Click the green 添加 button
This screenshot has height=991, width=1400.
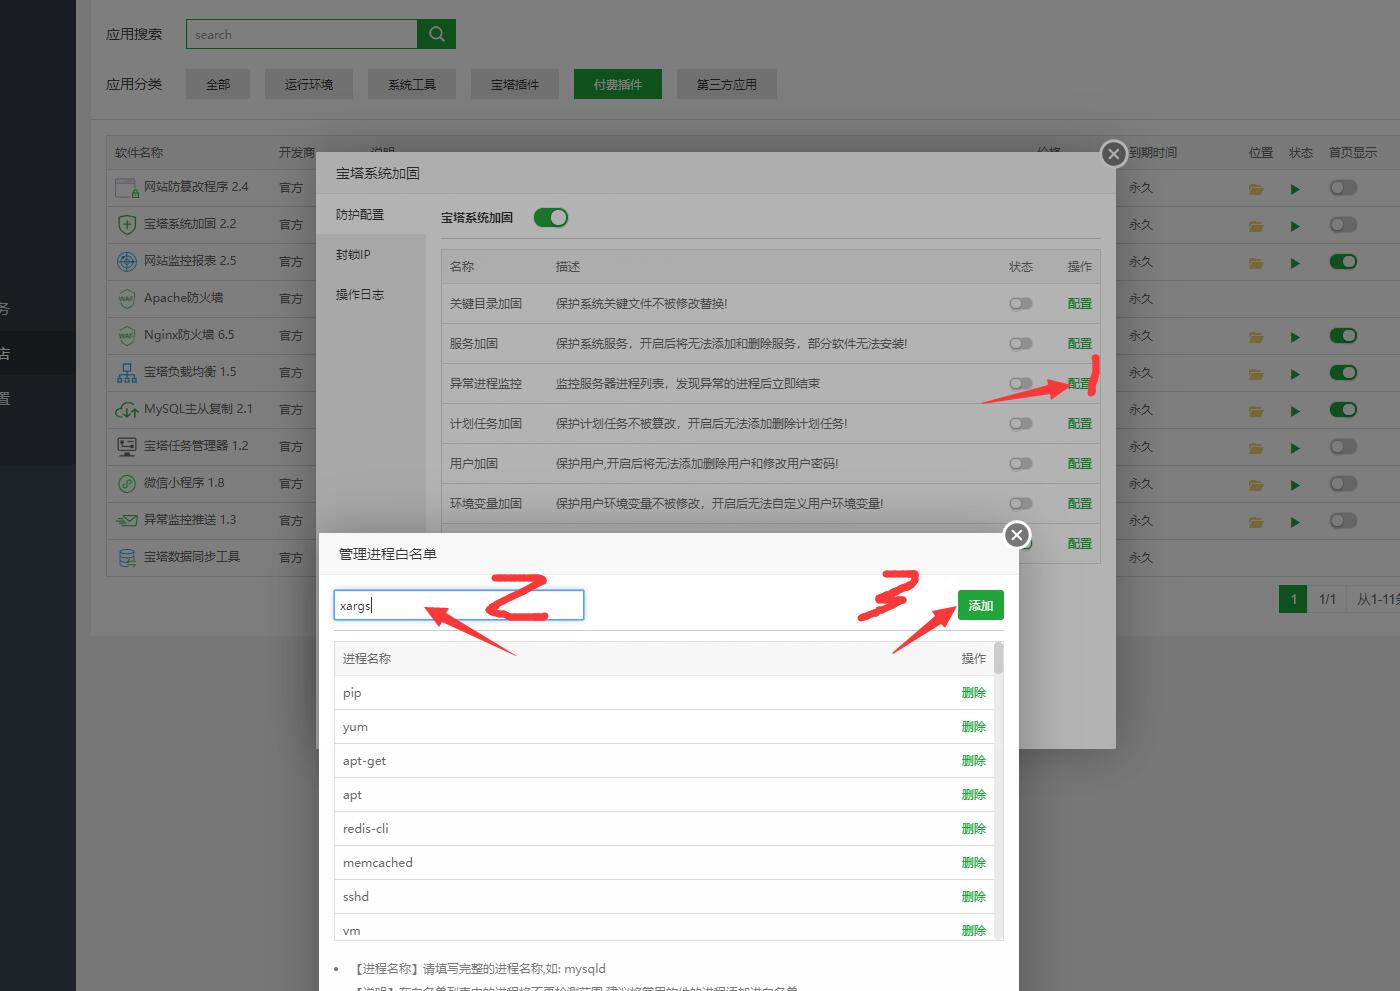pyautogui.click(x=980, y=605)
